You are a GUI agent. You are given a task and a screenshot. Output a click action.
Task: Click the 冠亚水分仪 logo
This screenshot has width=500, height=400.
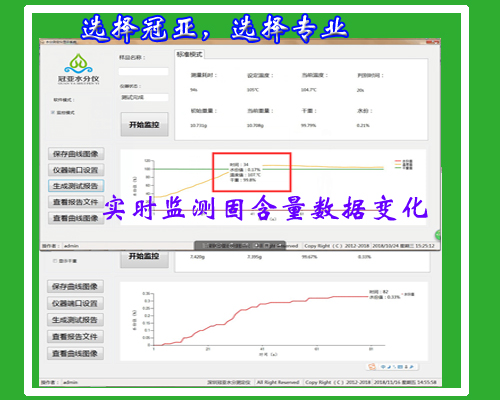pos(78,69)
